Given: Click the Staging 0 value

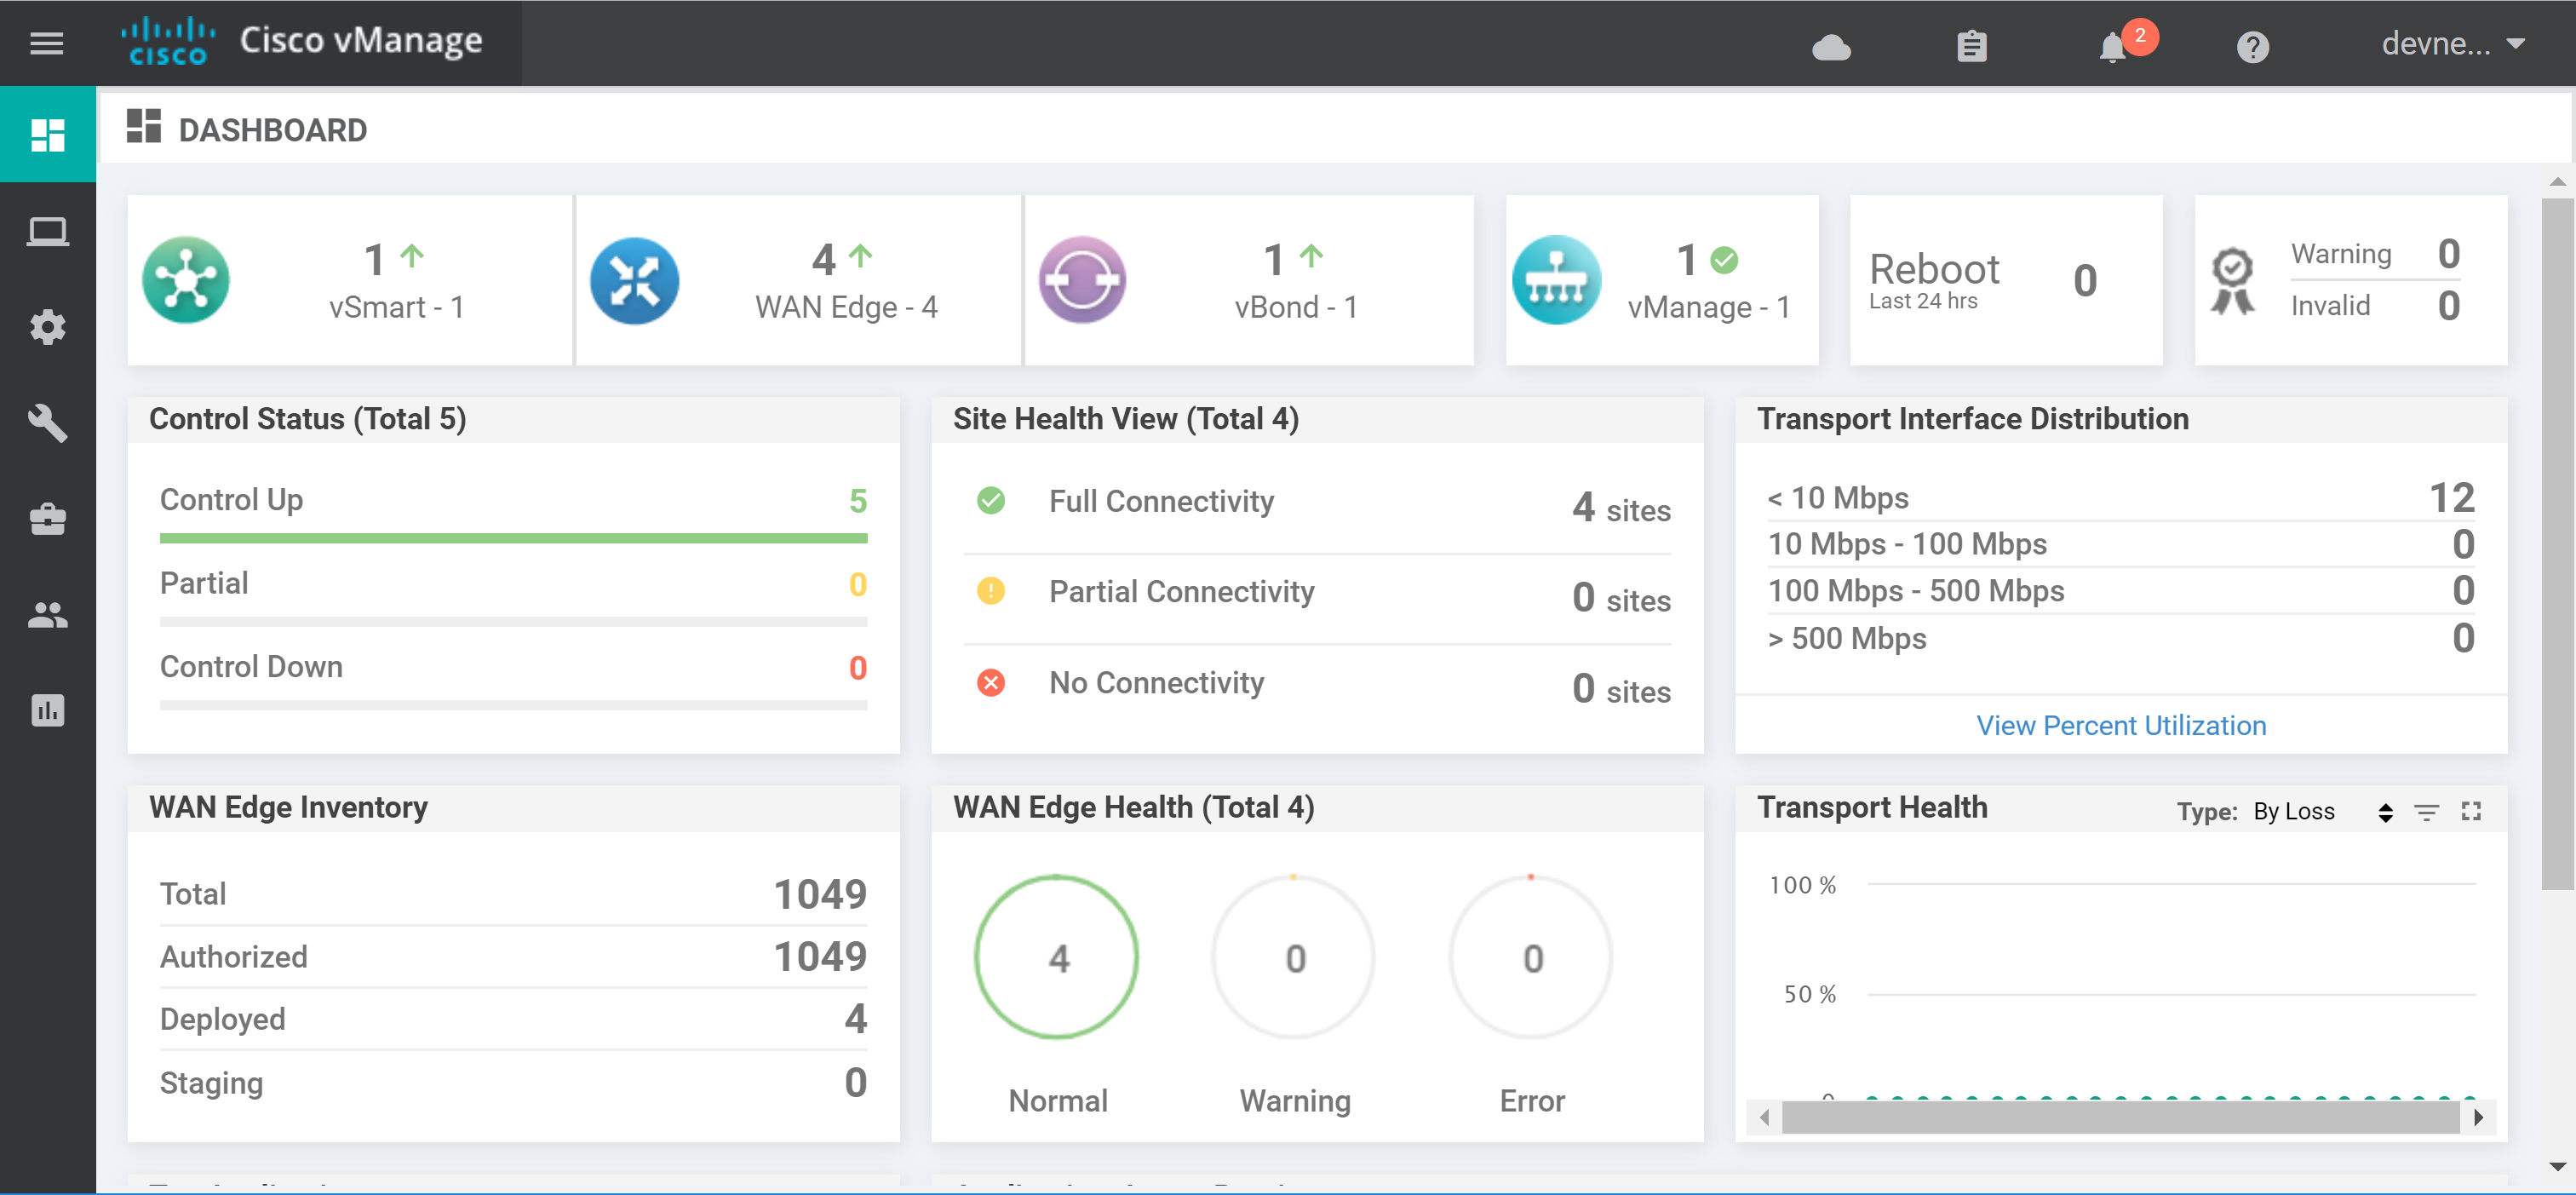Looking at the screenshot, I should click(855, 1082).
